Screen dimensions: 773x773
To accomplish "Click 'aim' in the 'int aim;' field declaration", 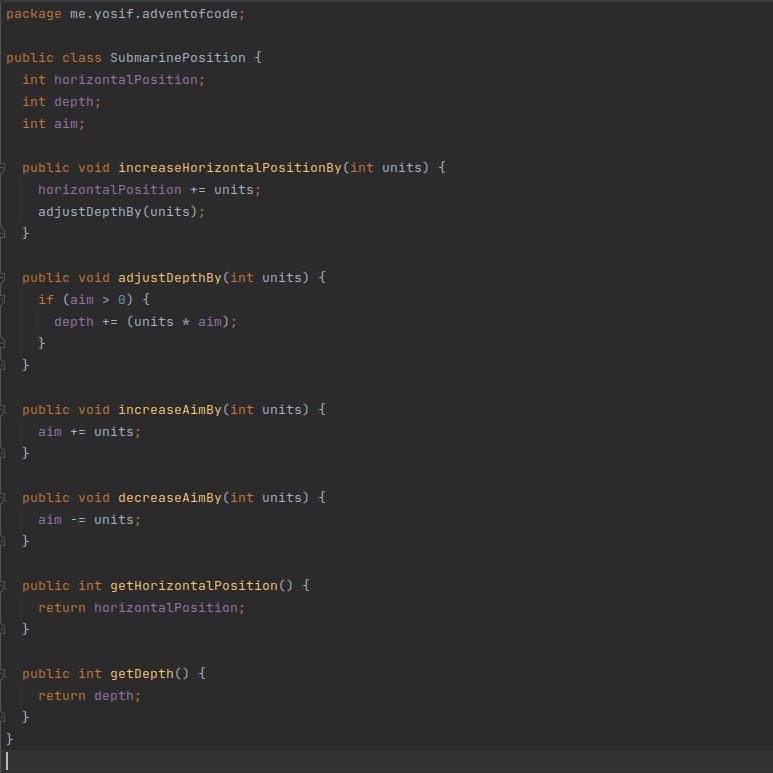I will (x=66, y=124).
